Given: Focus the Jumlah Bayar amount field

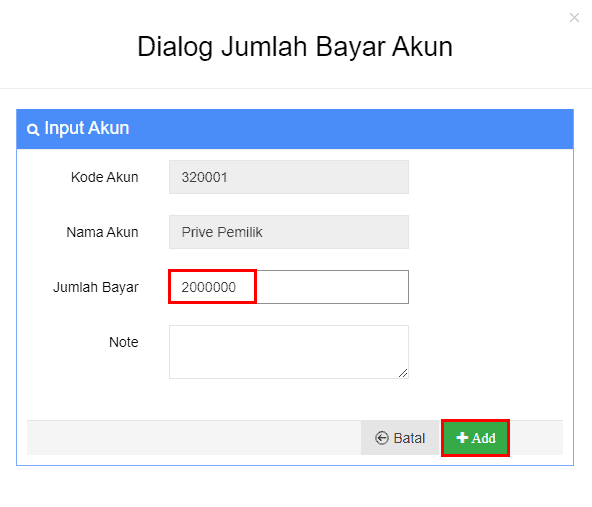Looking at the screenshot, I should (289, 287).
